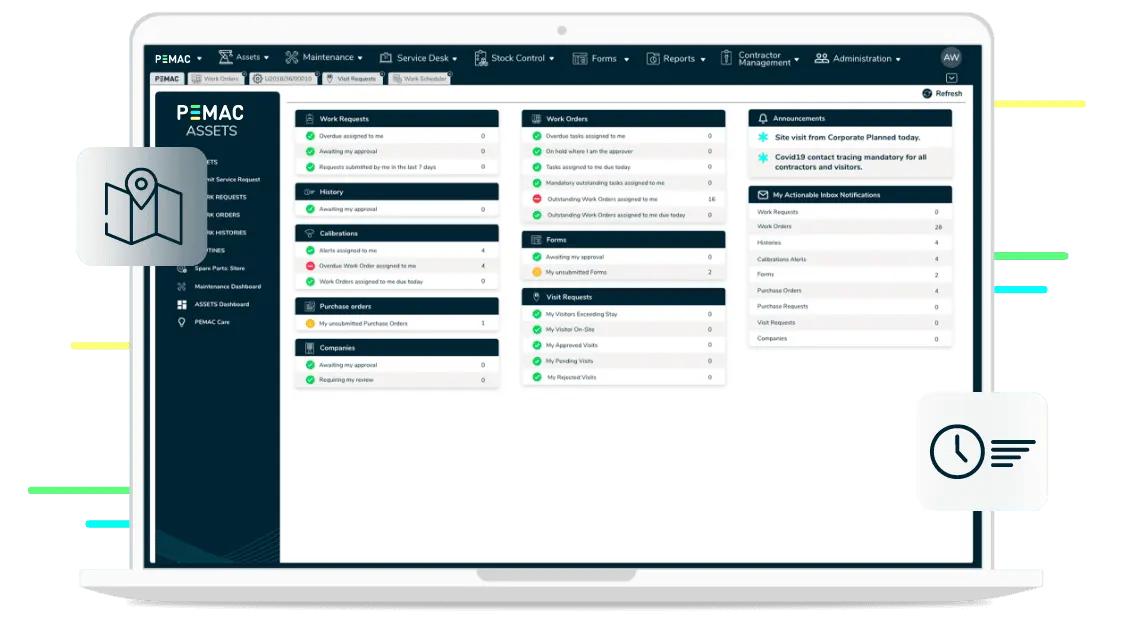Click the Administration people icon
The image size is (1136, 630).
pyautogui.click(x=821, y=58)
